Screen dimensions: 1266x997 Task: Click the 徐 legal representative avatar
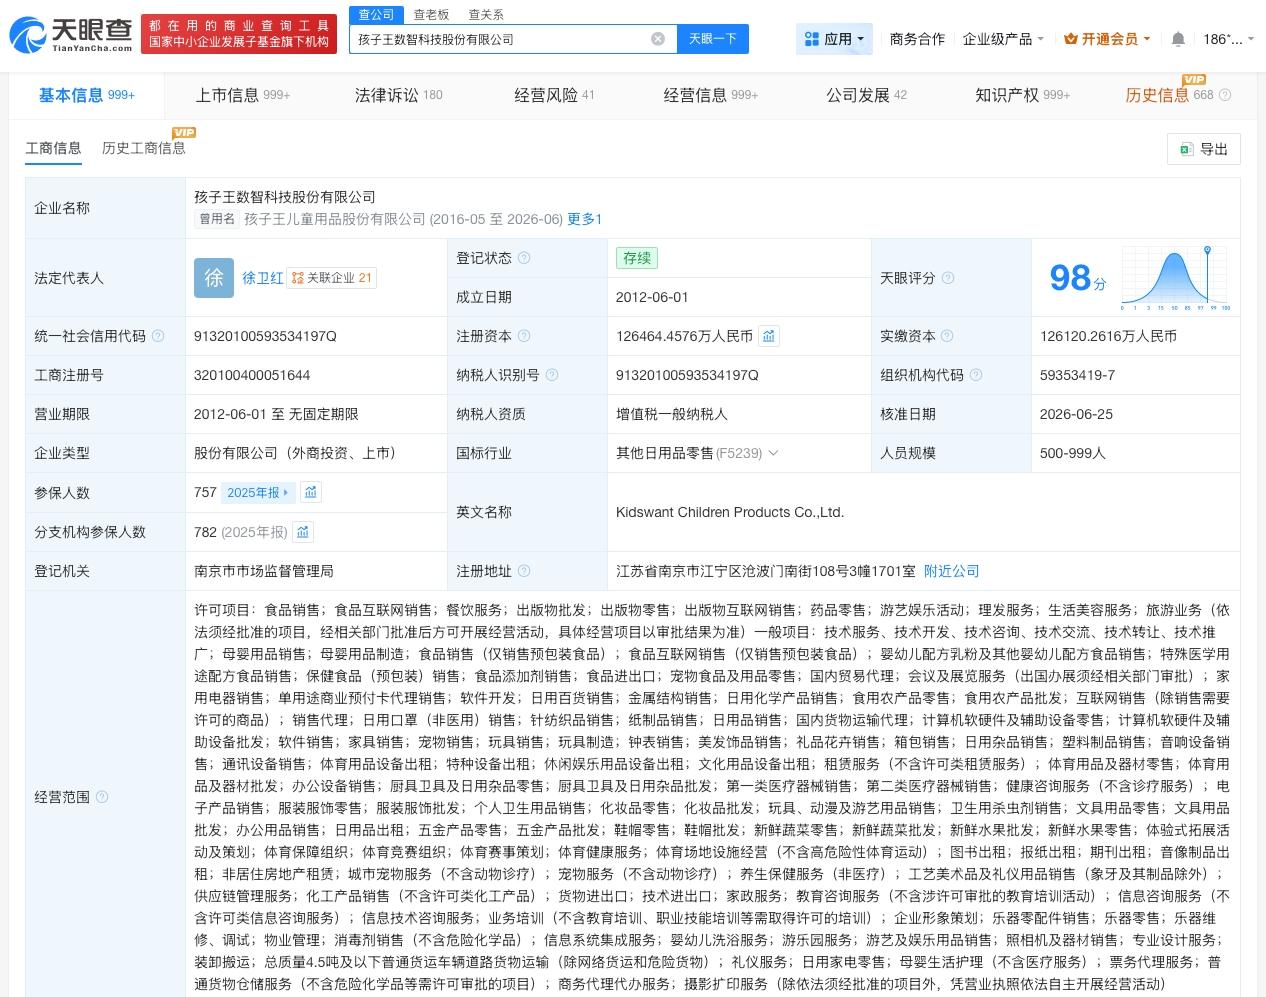click(214, 278)
